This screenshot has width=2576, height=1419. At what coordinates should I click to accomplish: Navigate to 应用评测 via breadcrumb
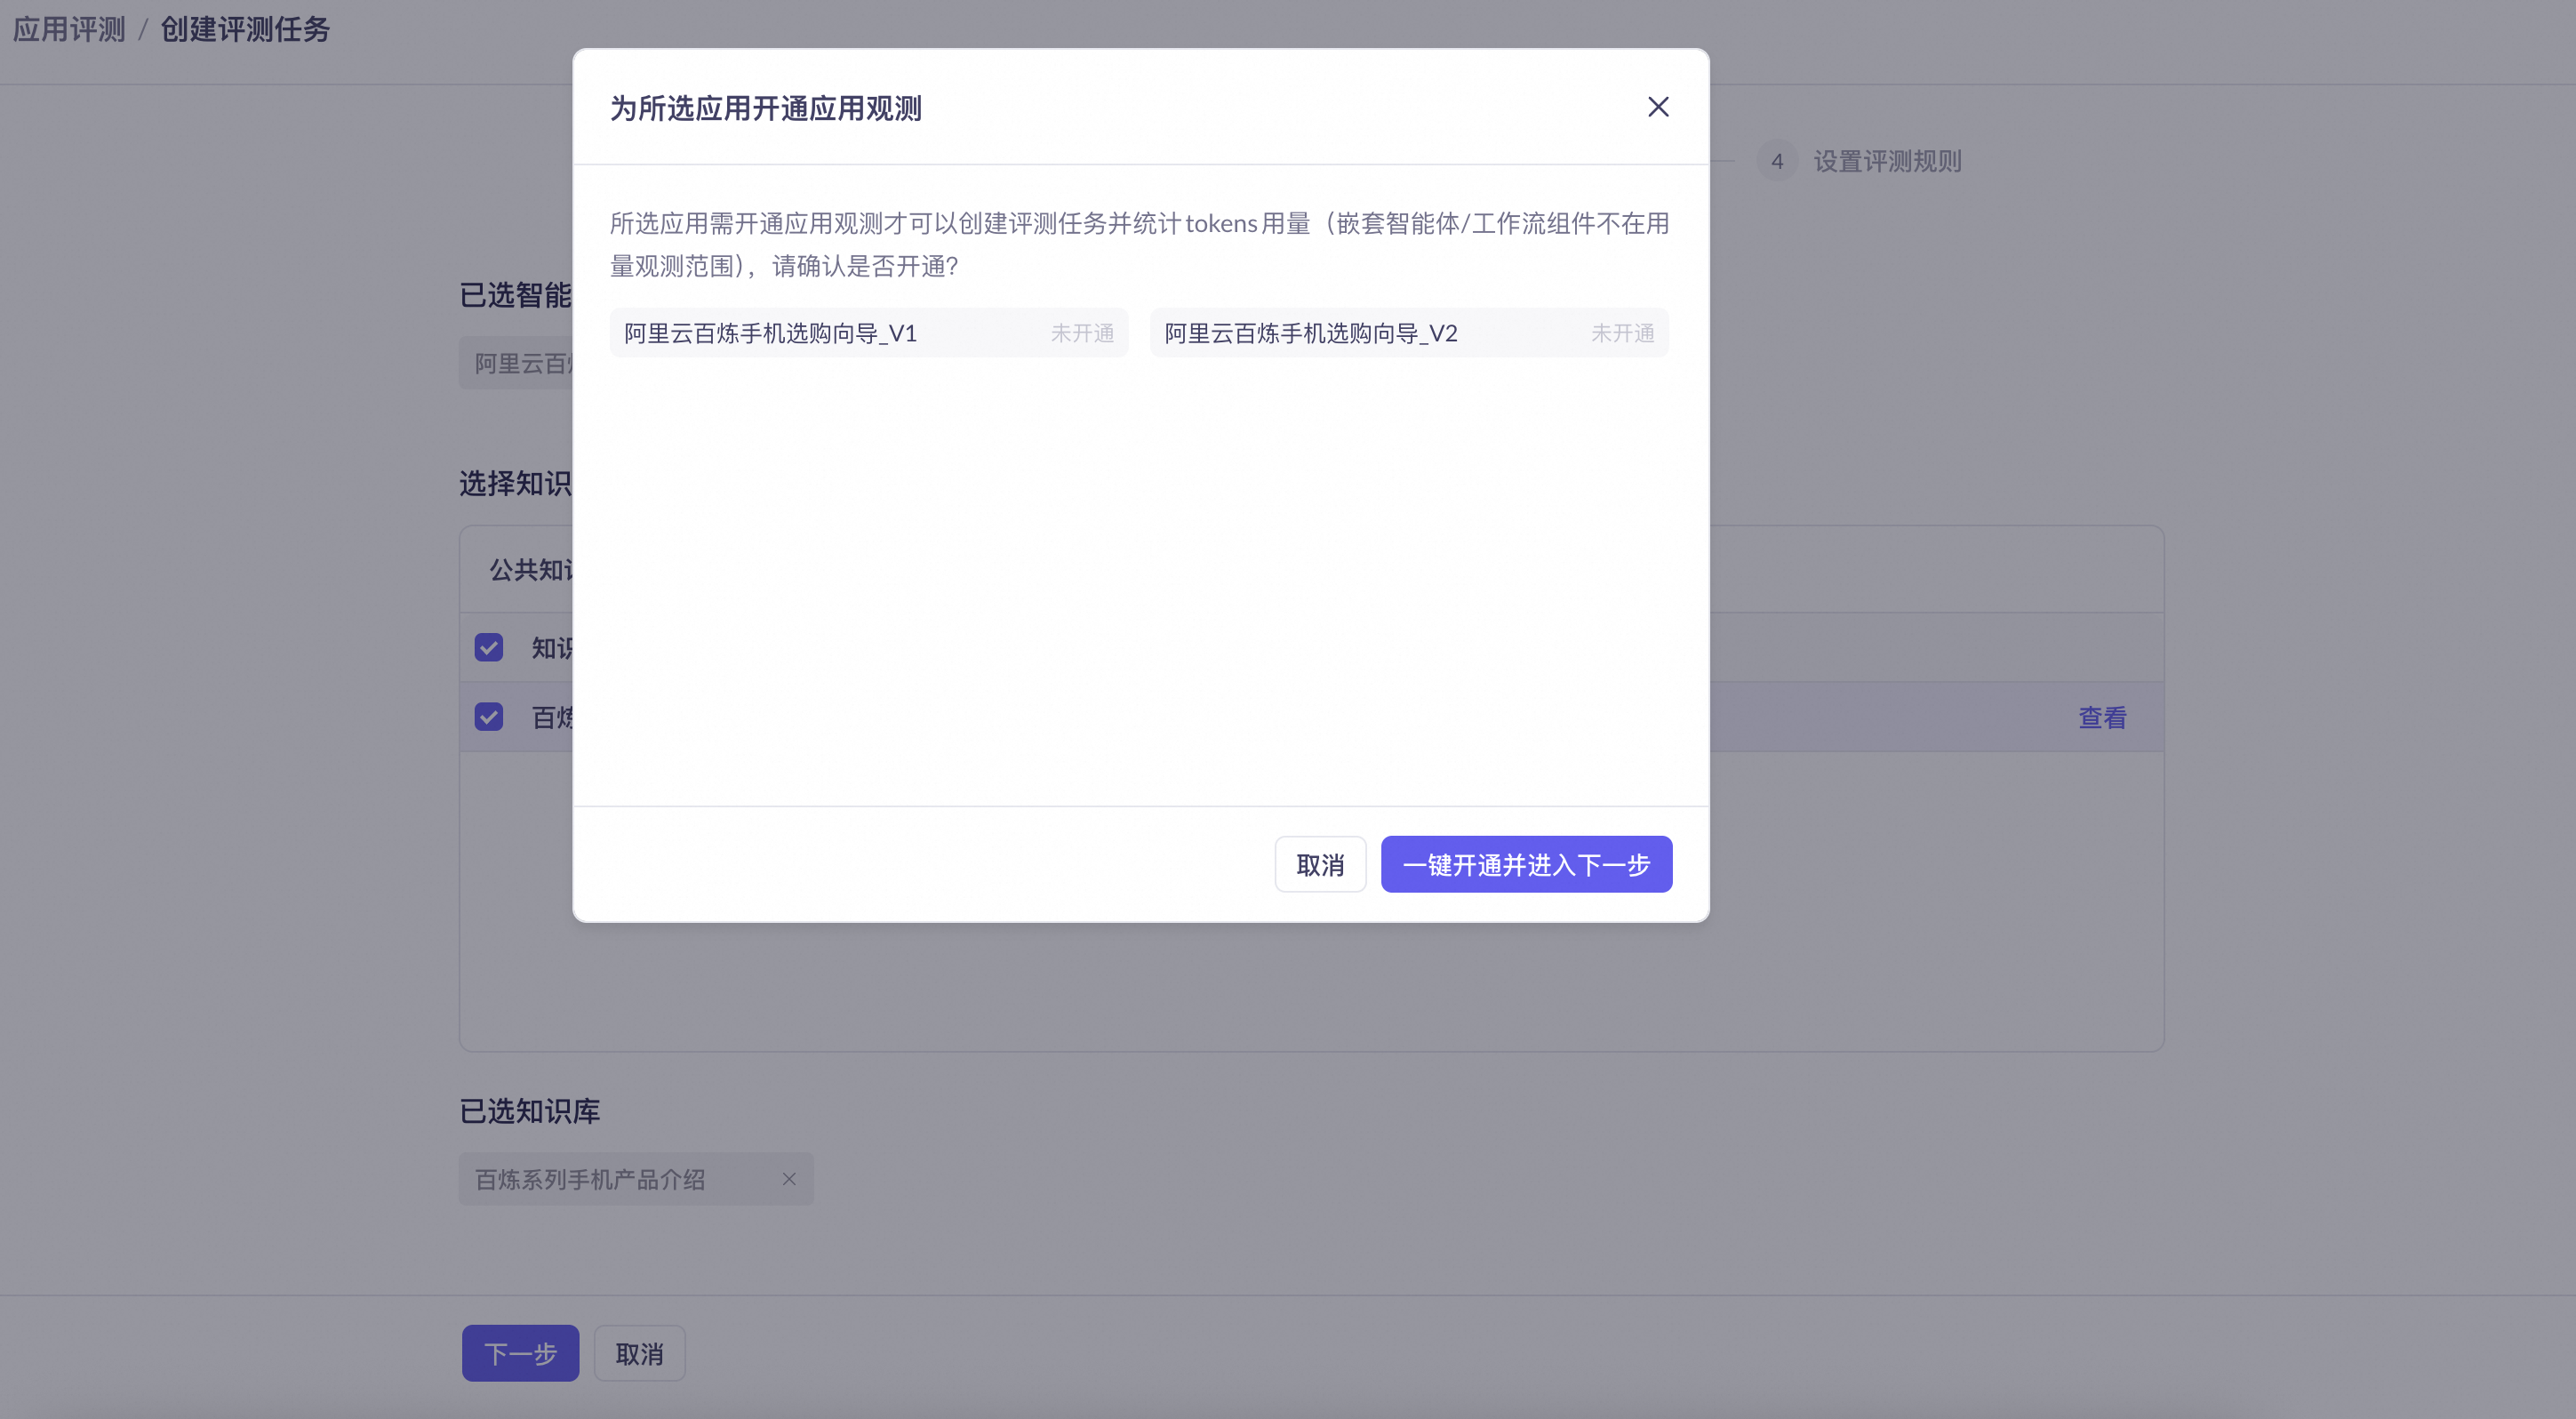[x=67, y=28]
